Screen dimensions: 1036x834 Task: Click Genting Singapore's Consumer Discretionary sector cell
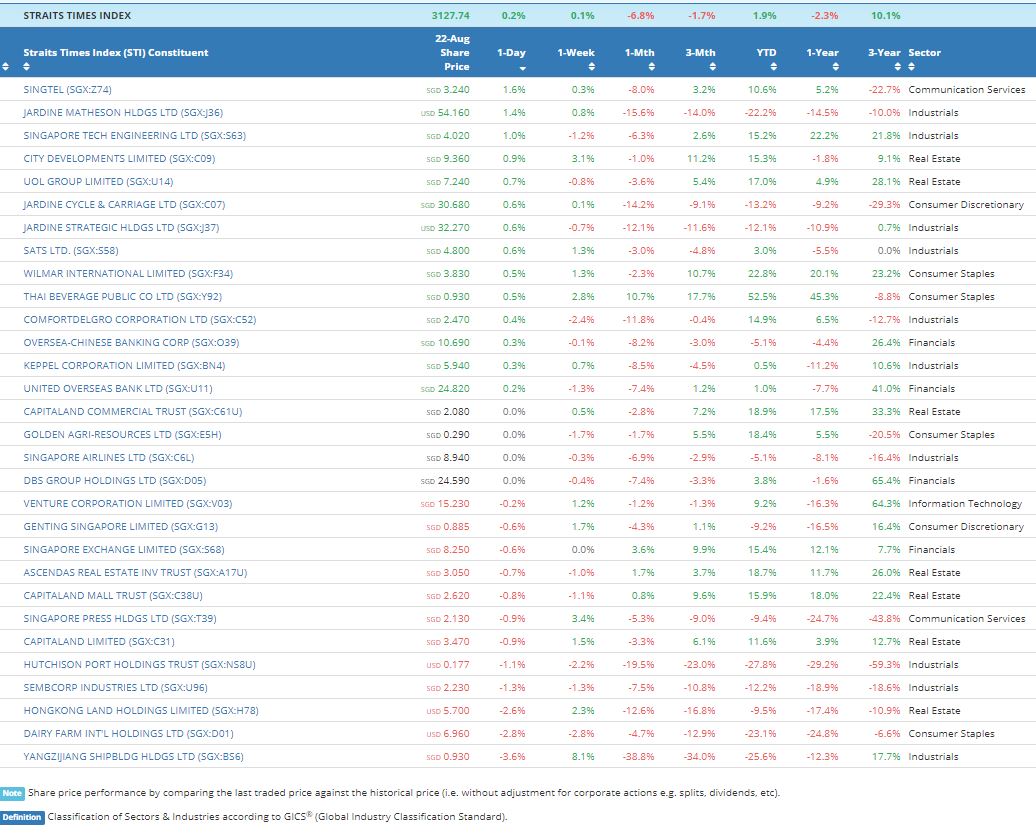point(966,526)
